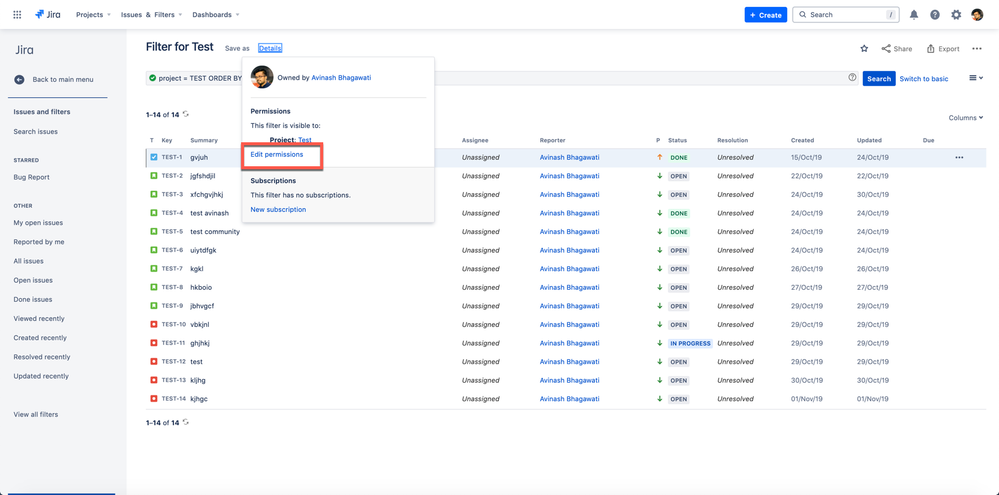
Task: Open the more actions ellipsis beside Export
Action: pyautogui.click(x=977, y=48)
